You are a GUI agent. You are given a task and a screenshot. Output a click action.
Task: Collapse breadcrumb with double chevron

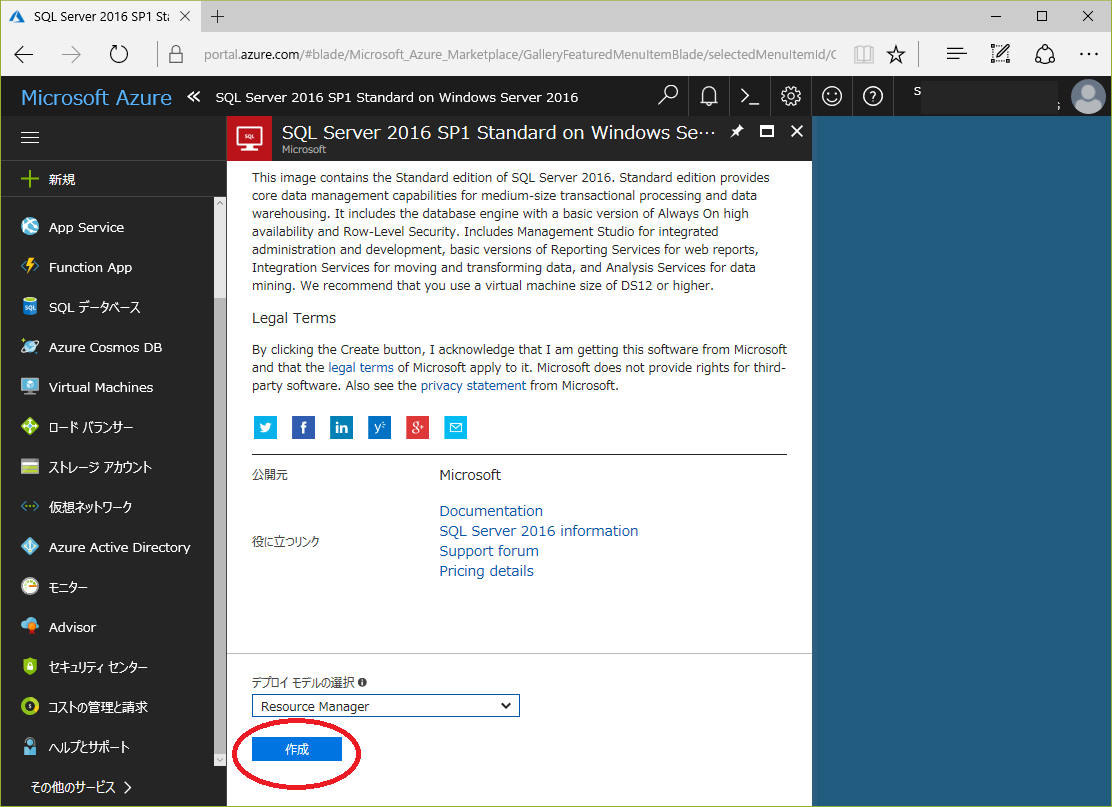click(194, 96)
